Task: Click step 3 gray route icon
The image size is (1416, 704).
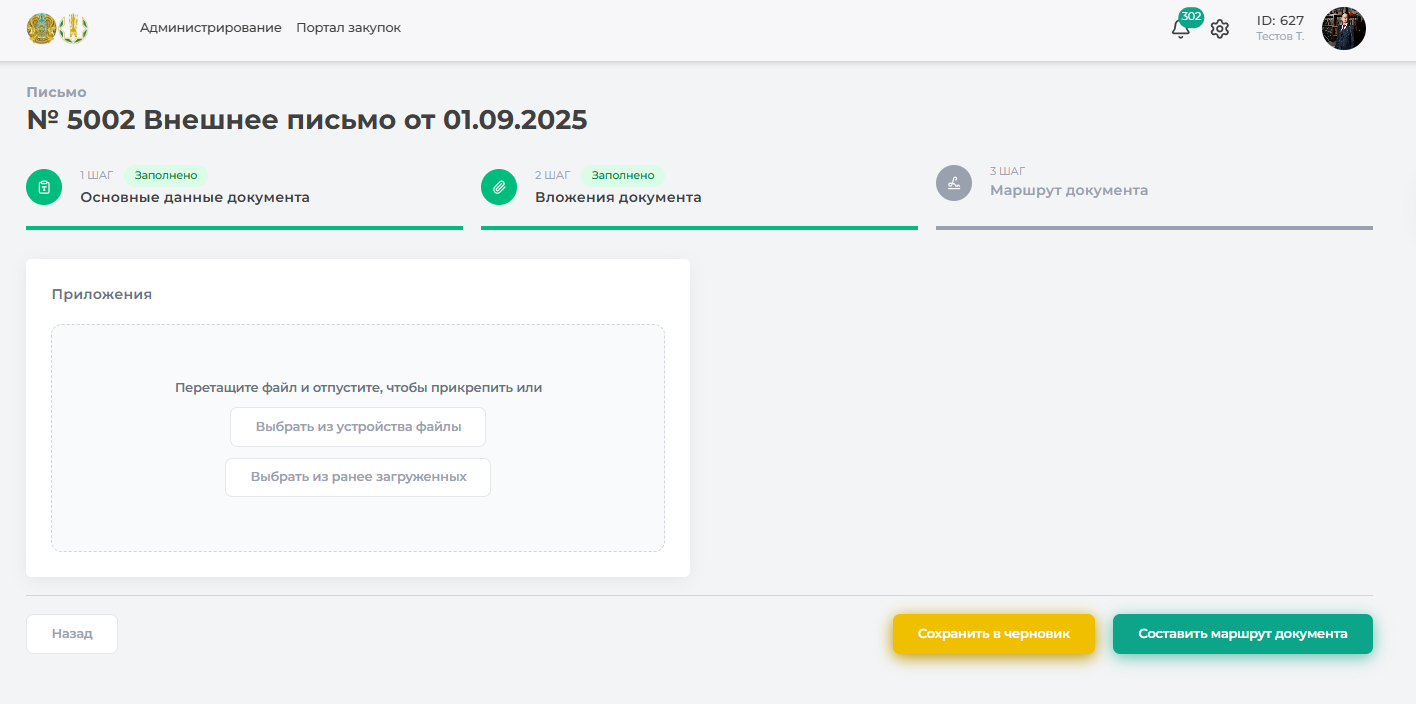Action: tap(954, 183)
